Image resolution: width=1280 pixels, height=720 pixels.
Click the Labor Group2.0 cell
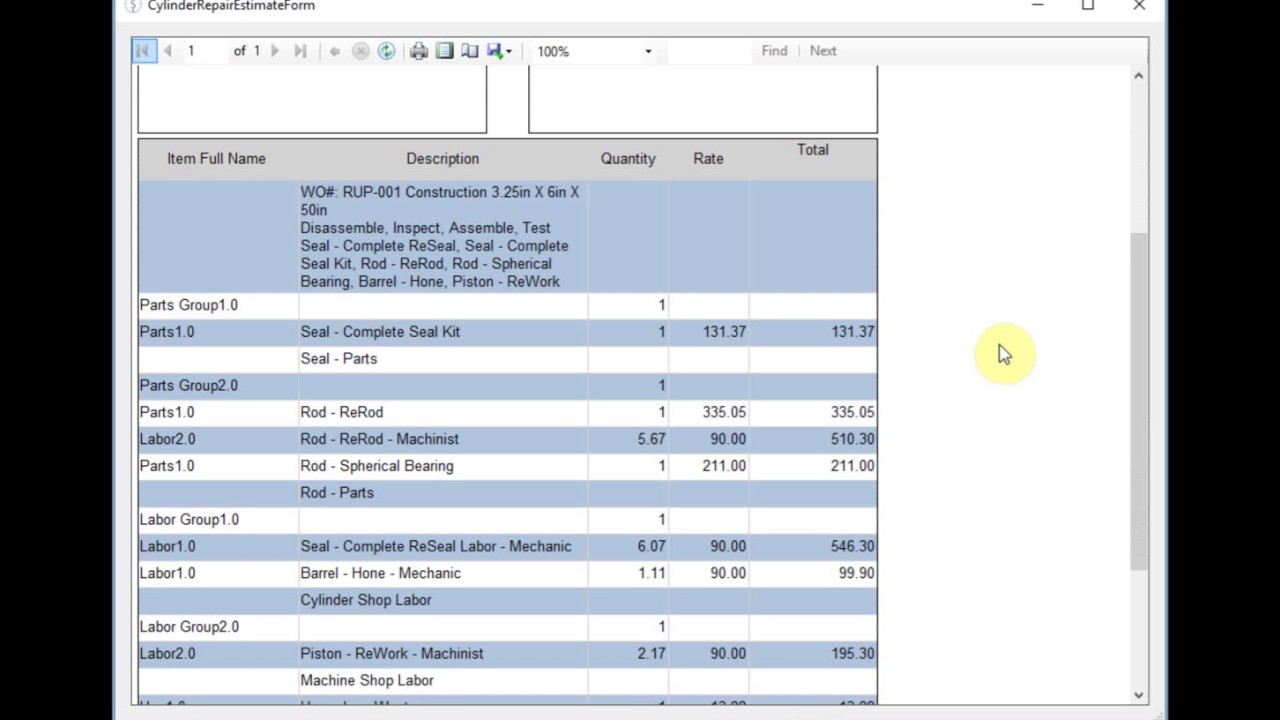pyautogui.click(x=189, y=627)
